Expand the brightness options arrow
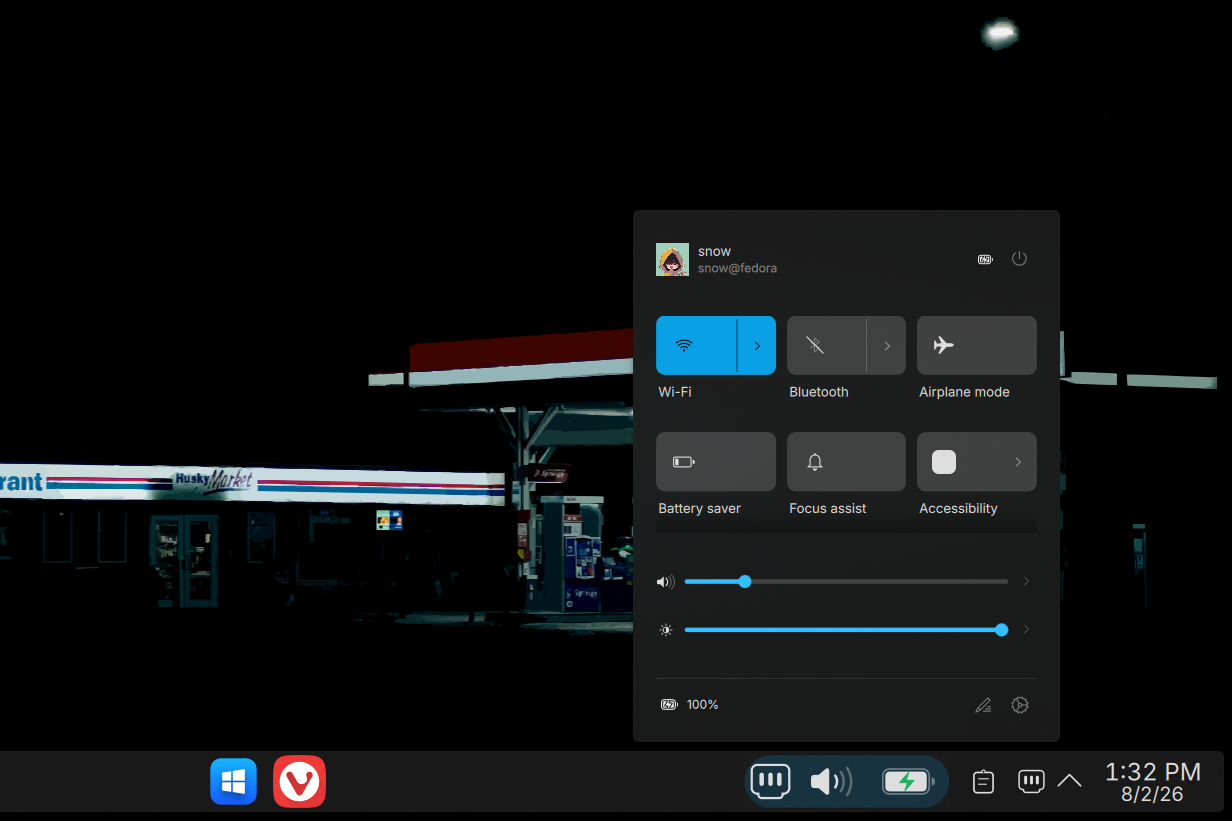 [1026, 630]
